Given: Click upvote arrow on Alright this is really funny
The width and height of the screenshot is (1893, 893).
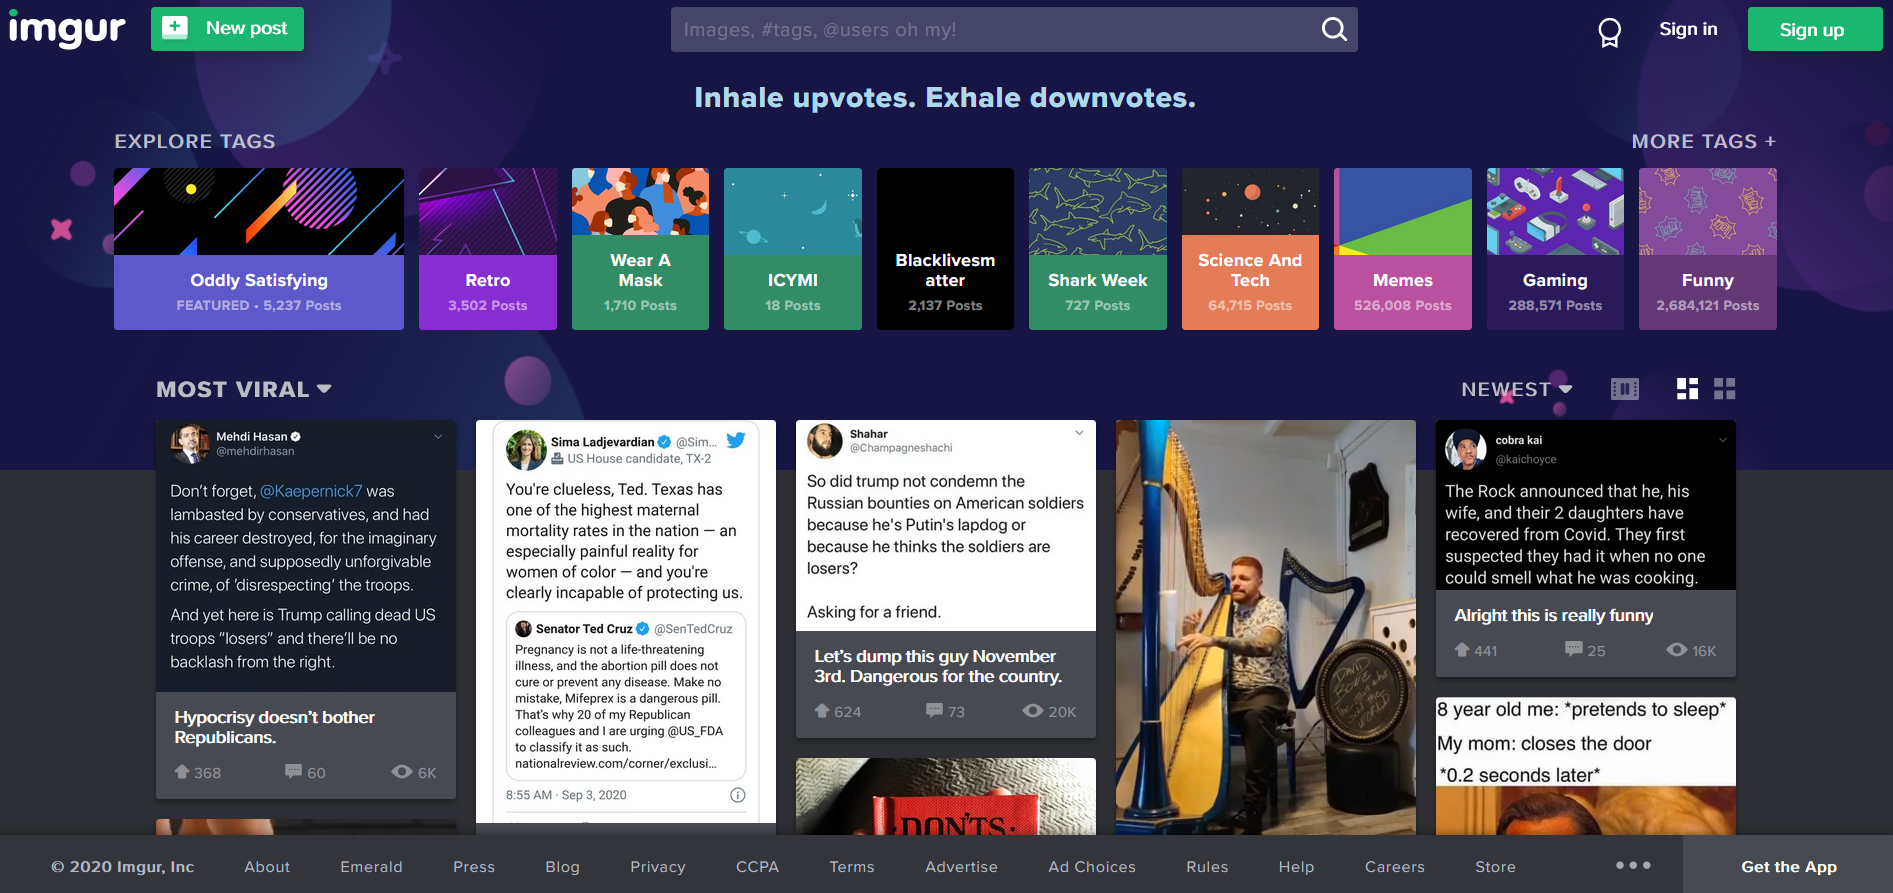Looking at the screenshot, I should pyautogui.click(x=1462, y=650).
